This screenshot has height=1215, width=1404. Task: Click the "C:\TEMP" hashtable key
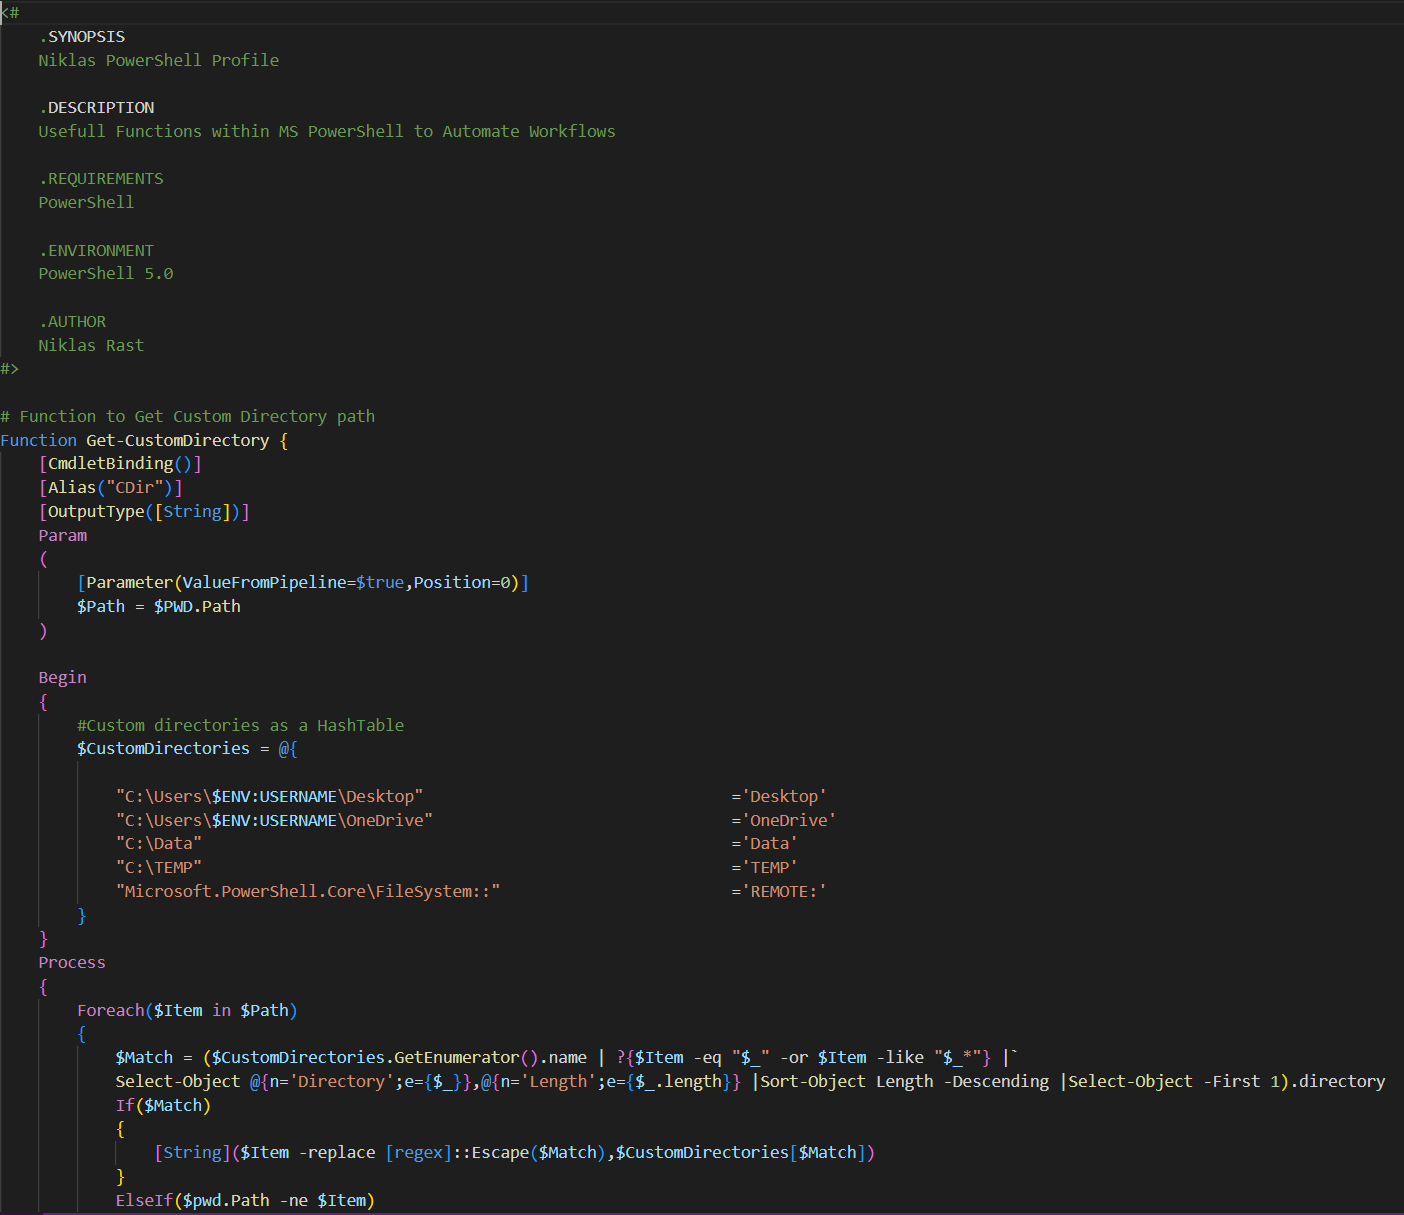click(x=159, y=868)
